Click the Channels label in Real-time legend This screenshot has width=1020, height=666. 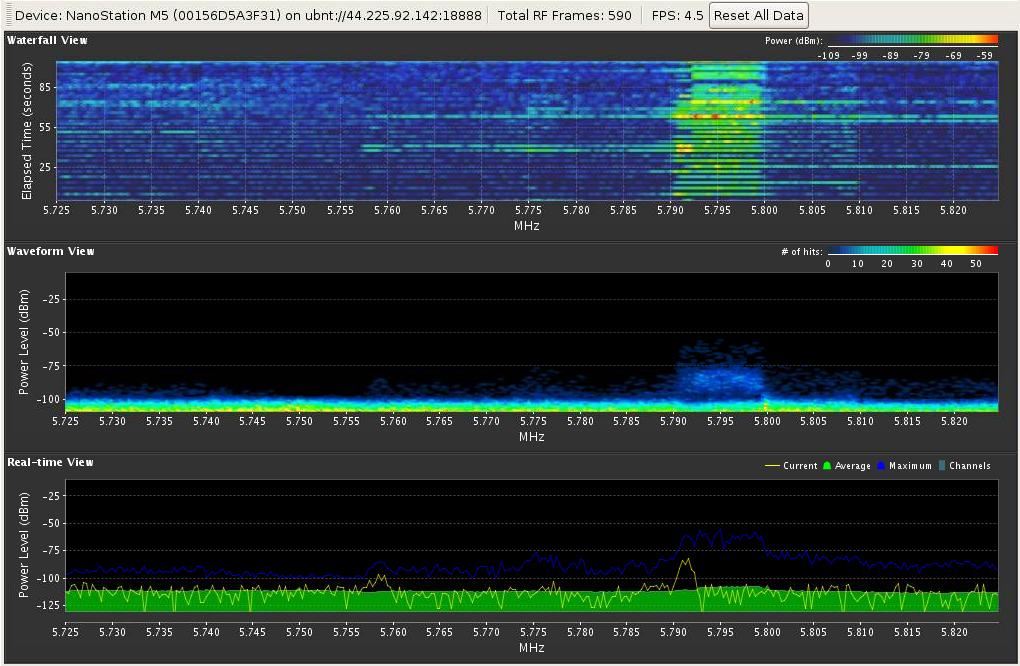968,466
